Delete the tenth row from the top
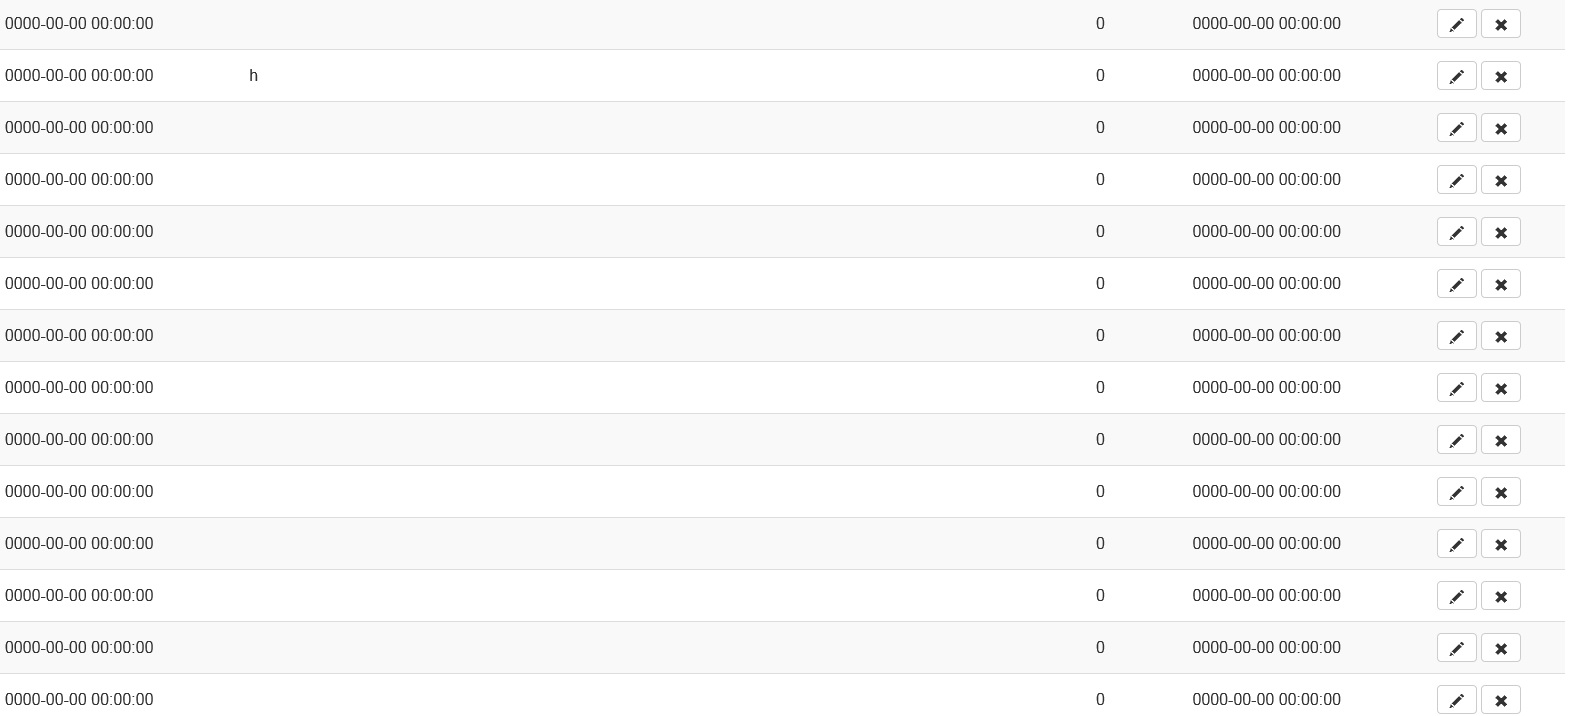The image size is (1572, 716). pos(1500,492)
